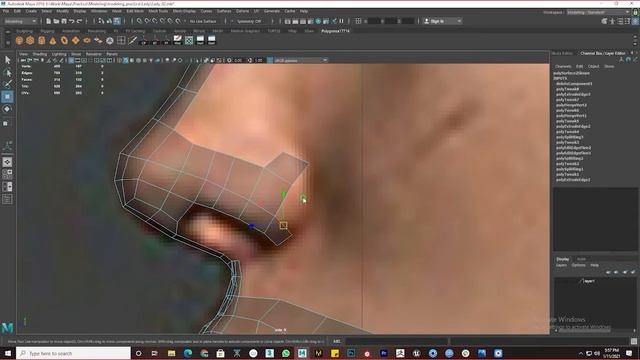Open the Edit Mesh menu
The width and height of the screenshot is (640, 360).
click(135, 11)
